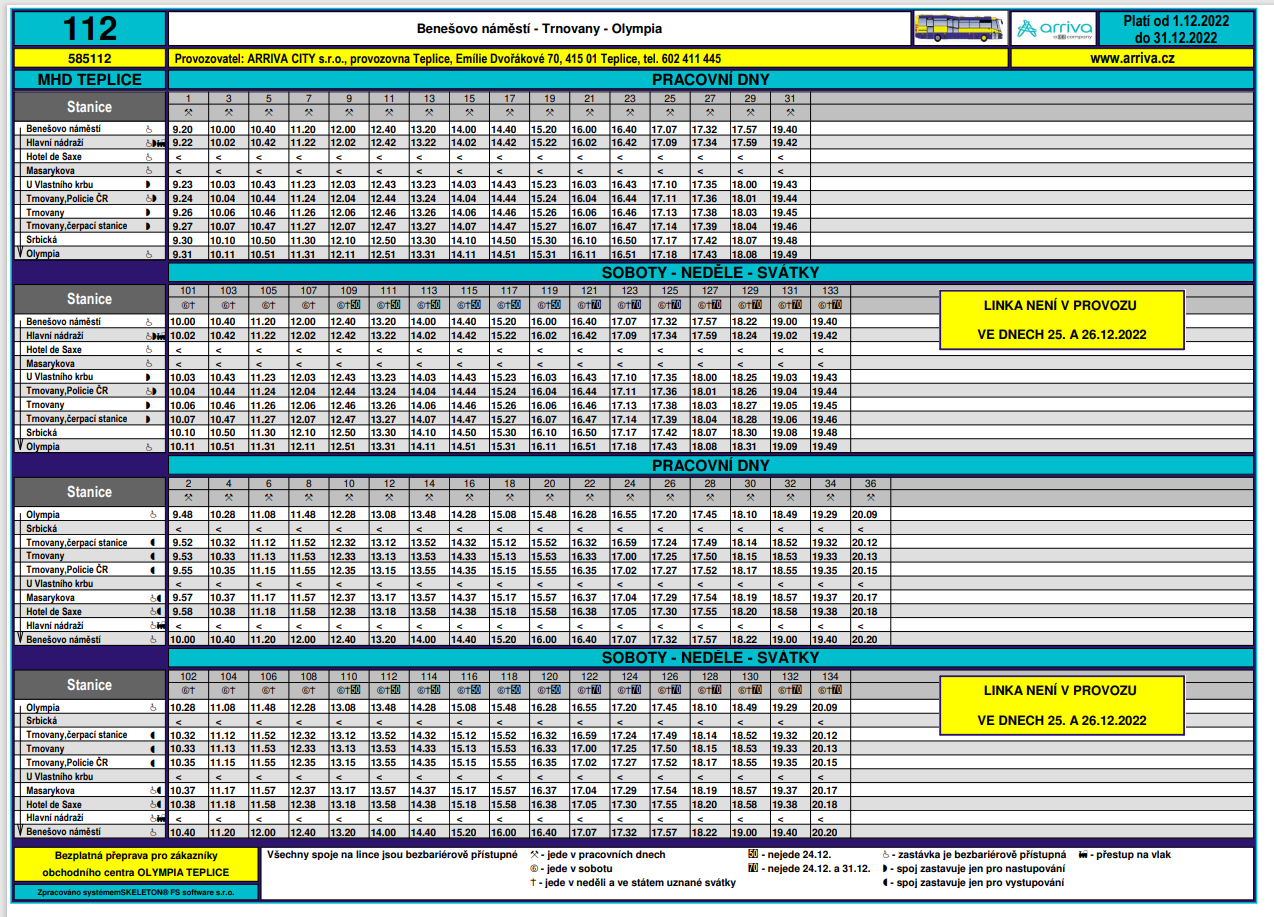1274x917 pixels.
Task: Click the Saturday circle symbol in the legend
Action: (535, 869)
